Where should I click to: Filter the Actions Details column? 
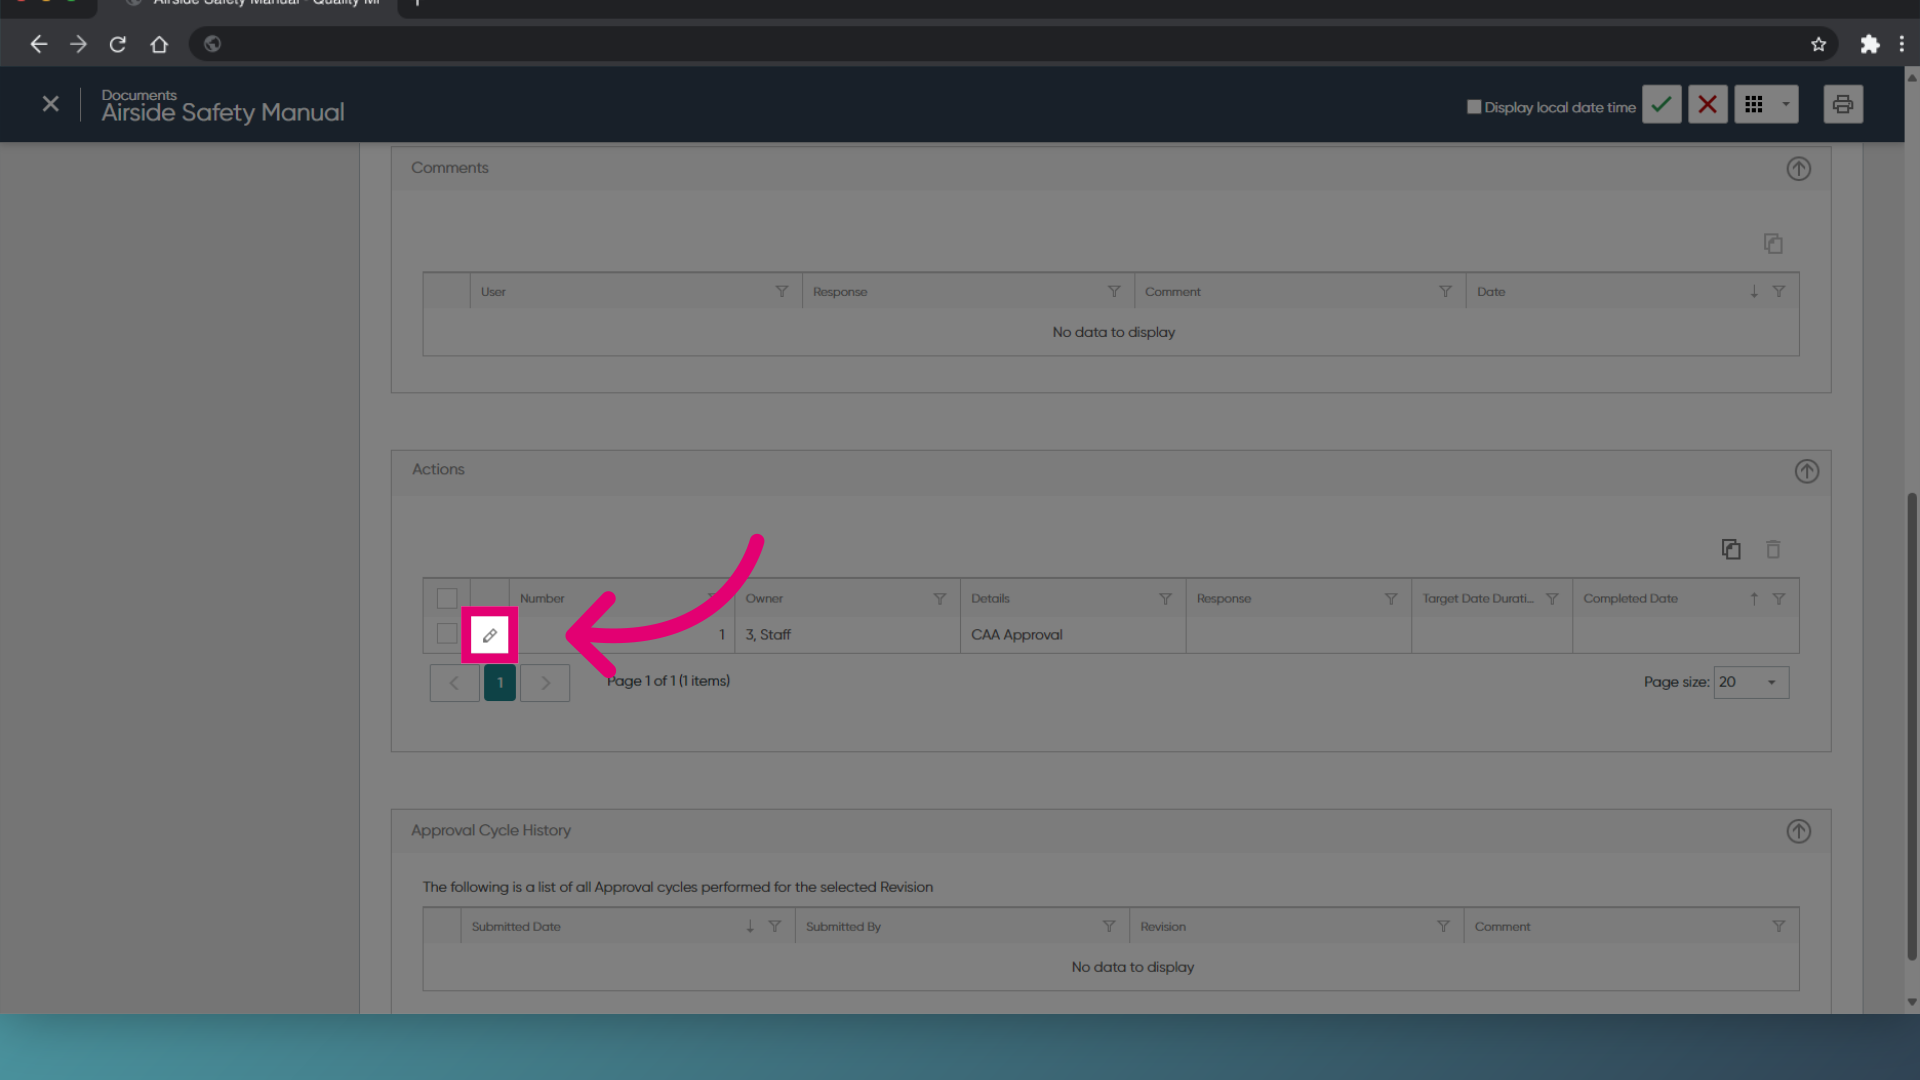[1165, 598]
